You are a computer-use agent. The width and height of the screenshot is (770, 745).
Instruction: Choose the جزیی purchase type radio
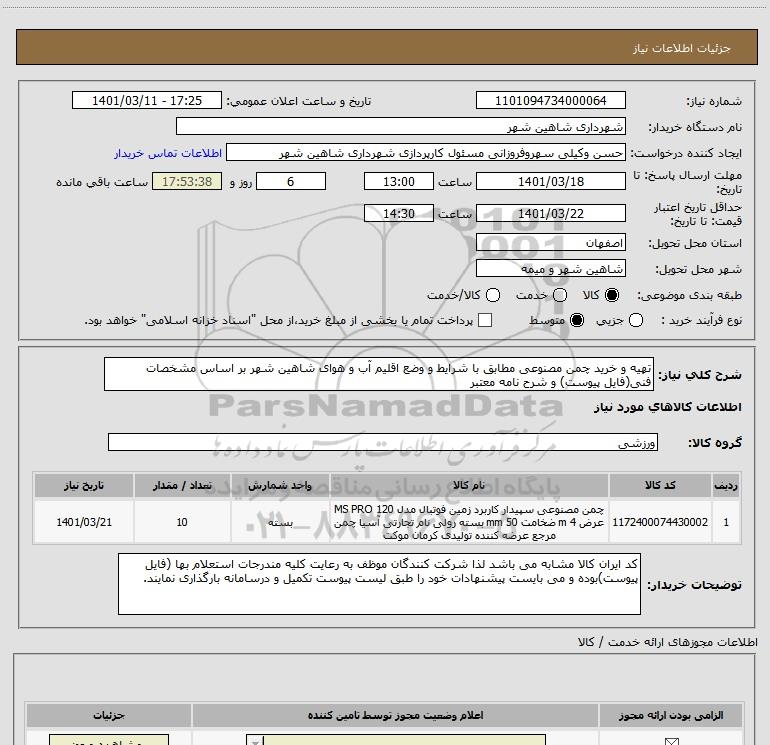[x=636, y=320]
